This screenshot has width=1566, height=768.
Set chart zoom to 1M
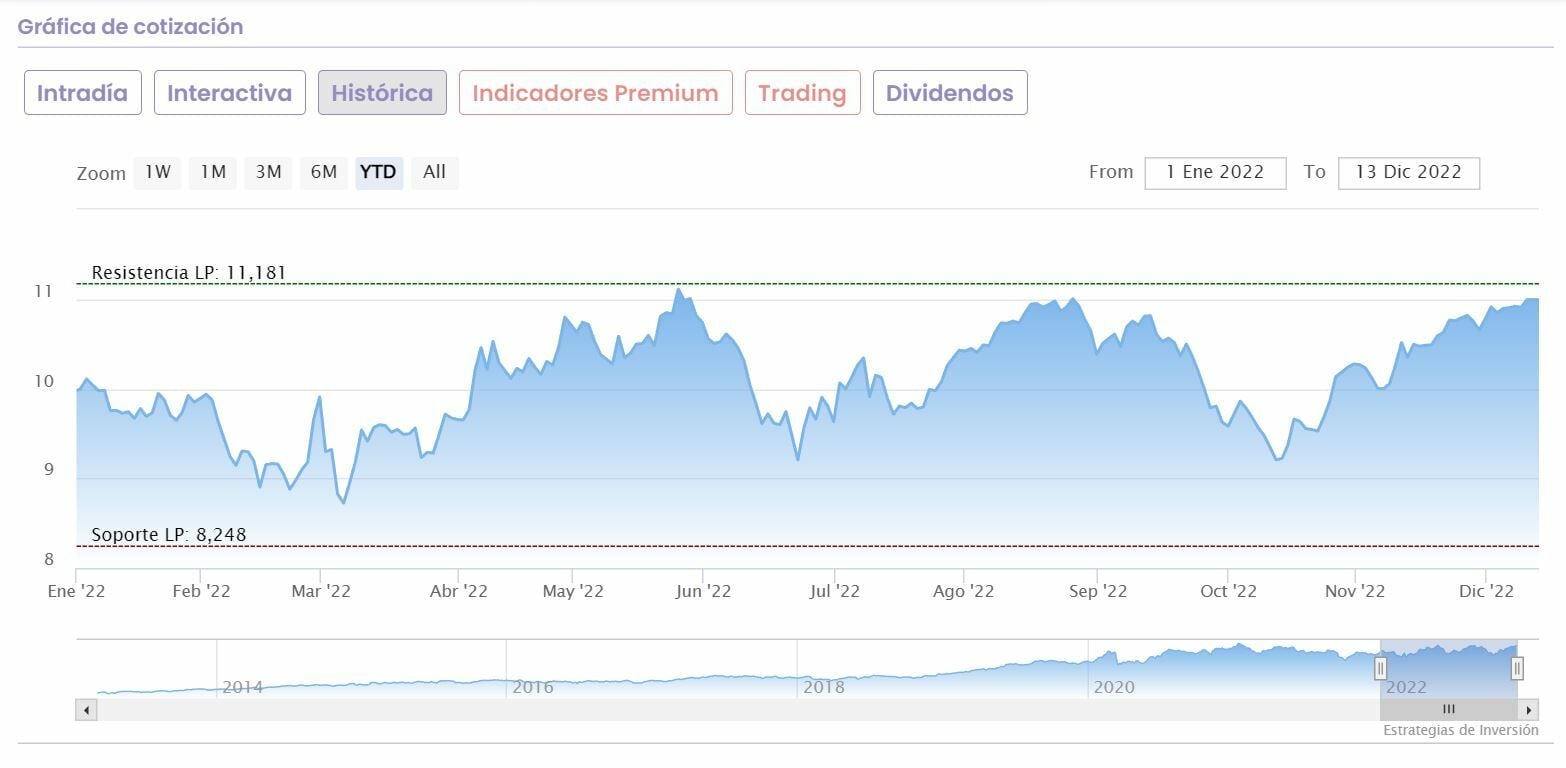pyautogui.click(x=212, y=172)
